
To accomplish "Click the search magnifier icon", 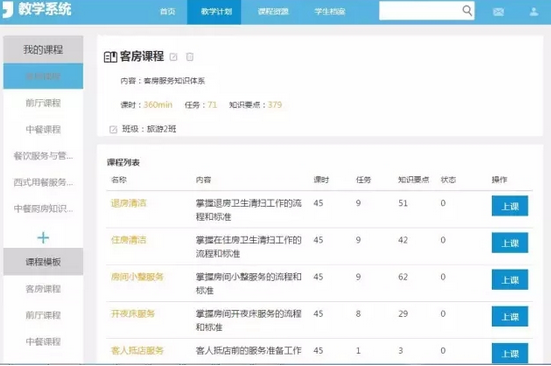I will [467, 11].
